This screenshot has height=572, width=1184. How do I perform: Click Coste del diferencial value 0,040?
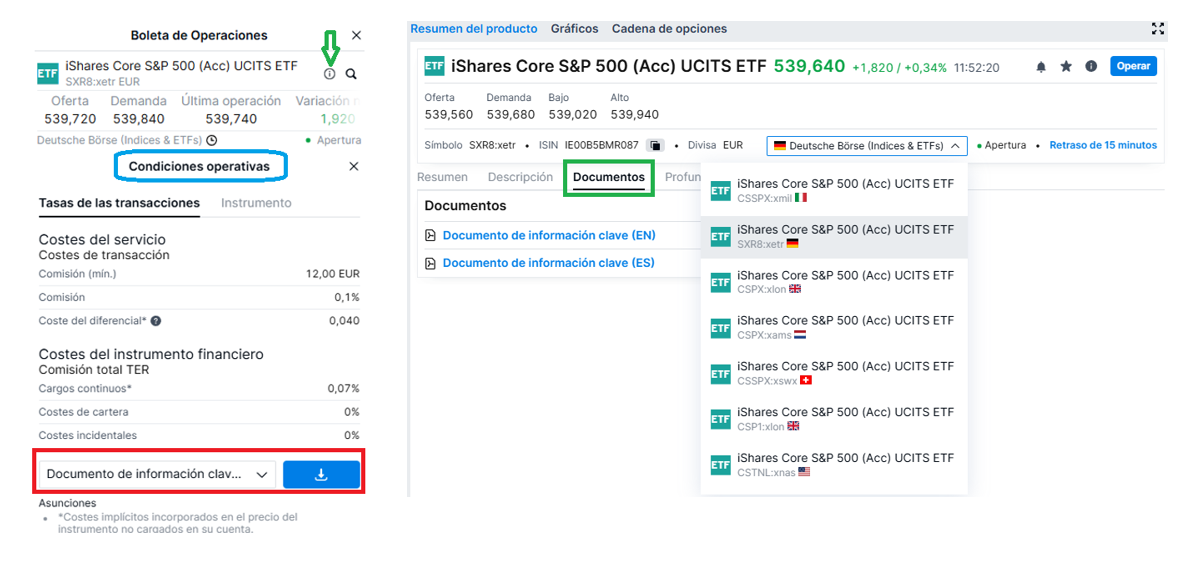click(344, 321)
